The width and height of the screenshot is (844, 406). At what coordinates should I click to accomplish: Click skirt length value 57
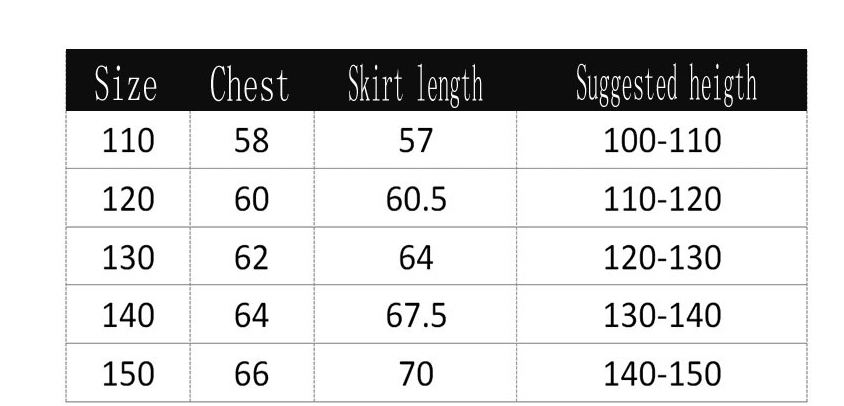tap(416, 140)
